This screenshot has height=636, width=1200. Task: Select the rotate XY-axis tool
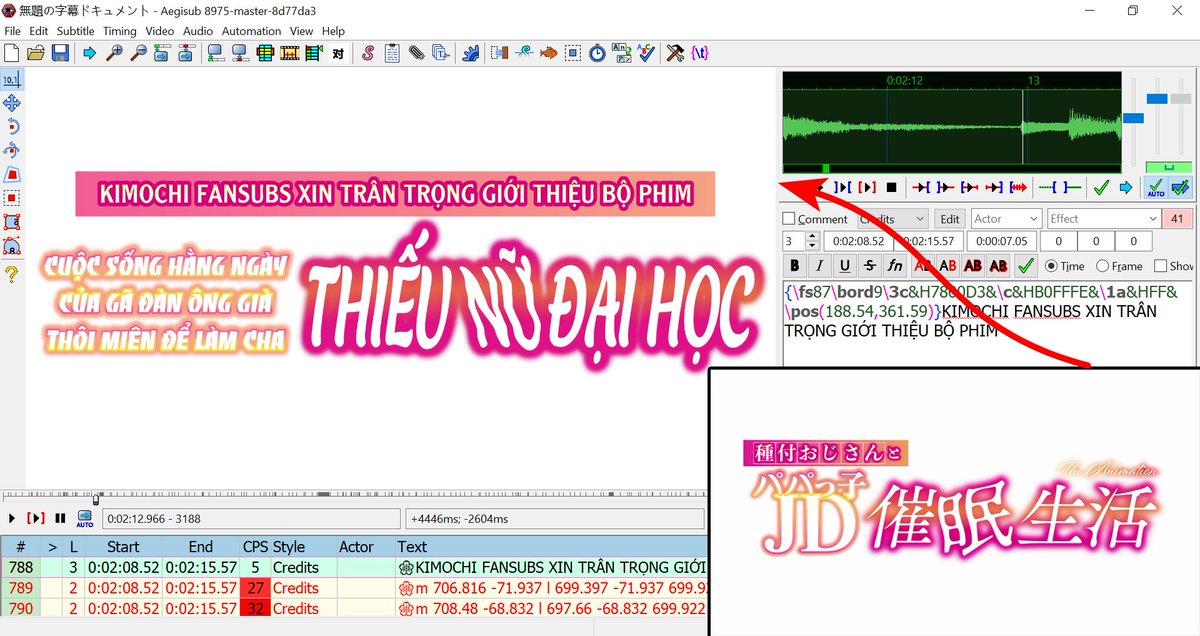tap(12, 150)
